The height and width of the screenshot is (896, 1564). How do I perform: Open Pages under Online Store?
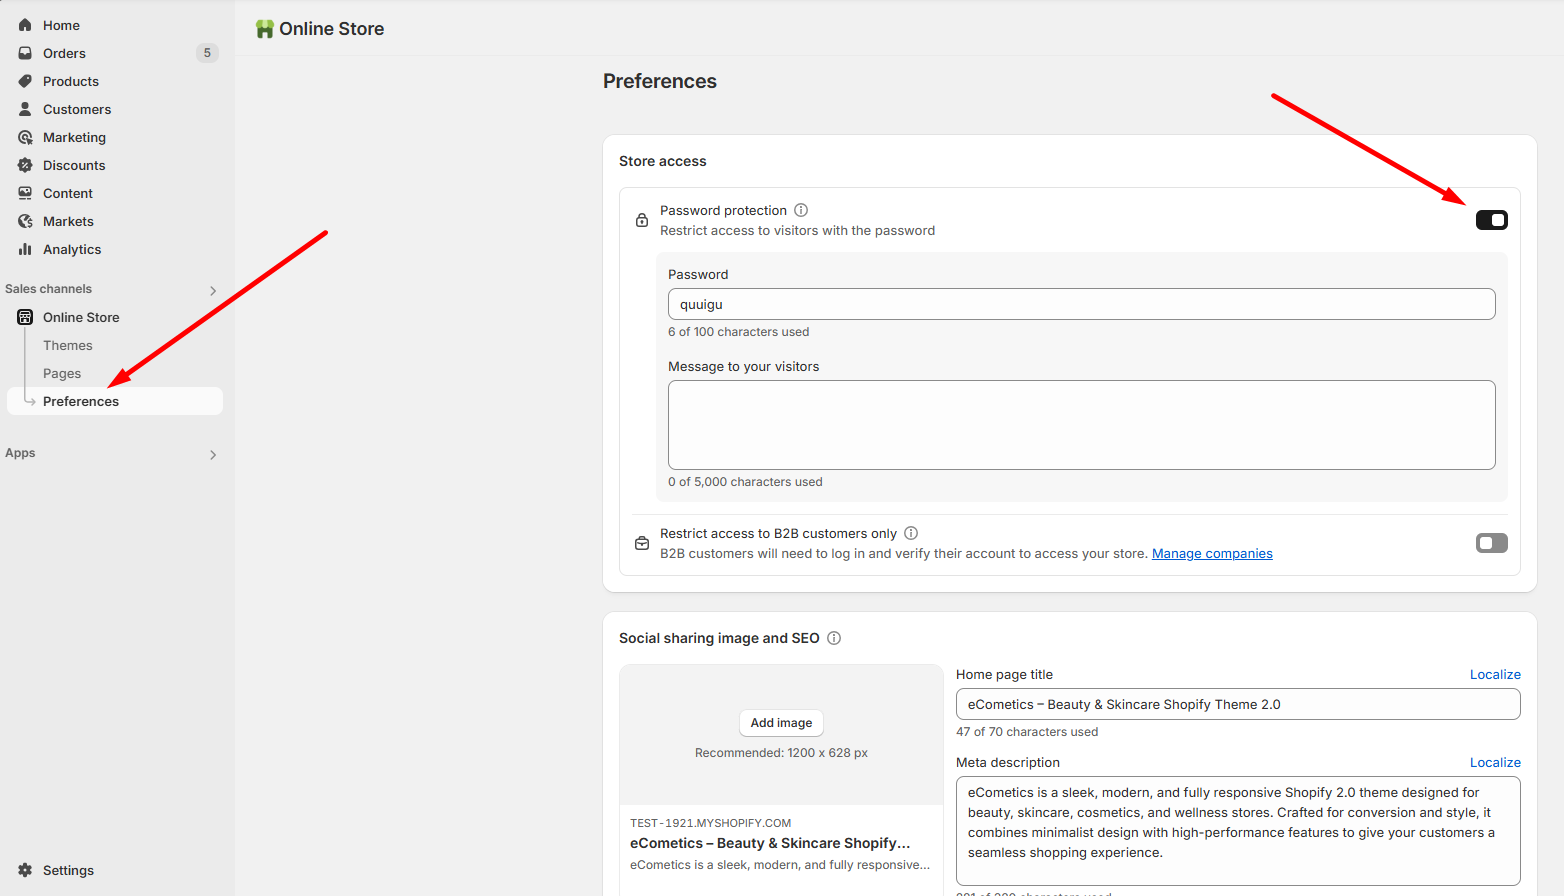(x=62, y=373)
